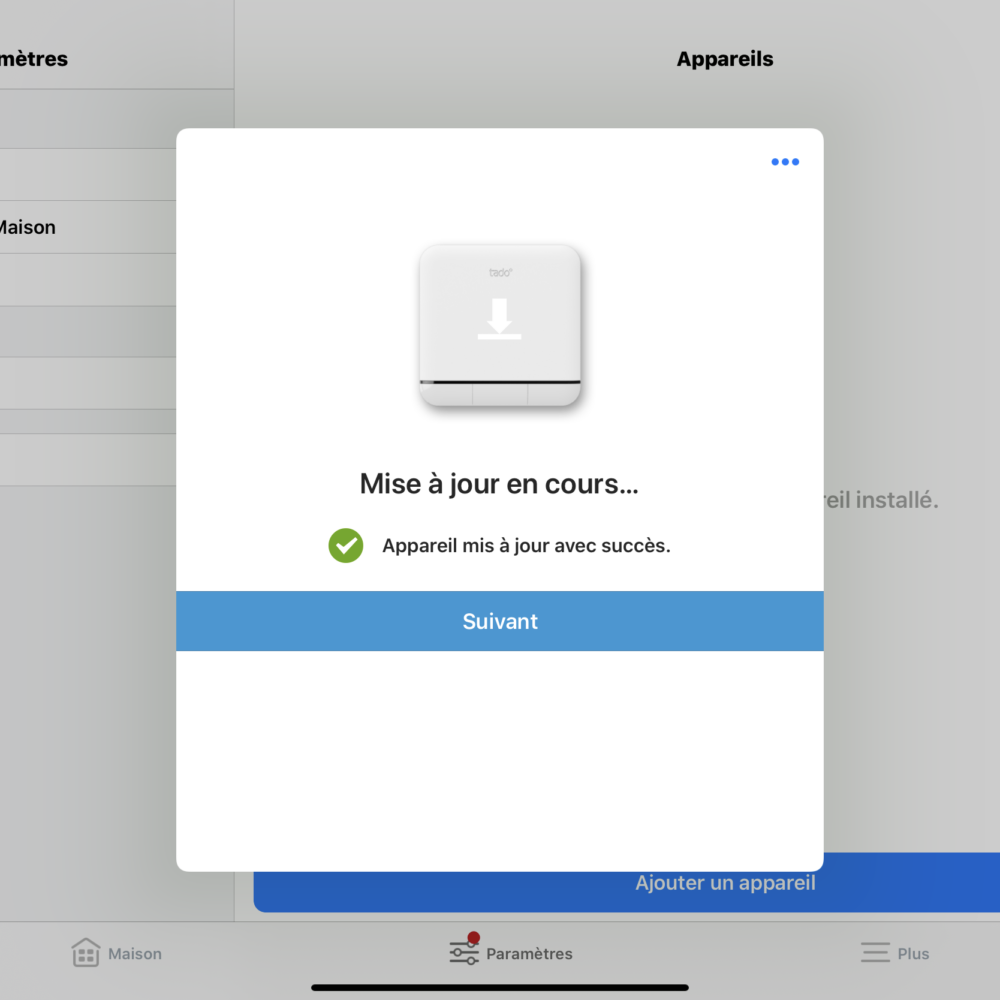Open the Plus tab
The width and height of the screenshot is (1000, 1000).
click(895, 953)
